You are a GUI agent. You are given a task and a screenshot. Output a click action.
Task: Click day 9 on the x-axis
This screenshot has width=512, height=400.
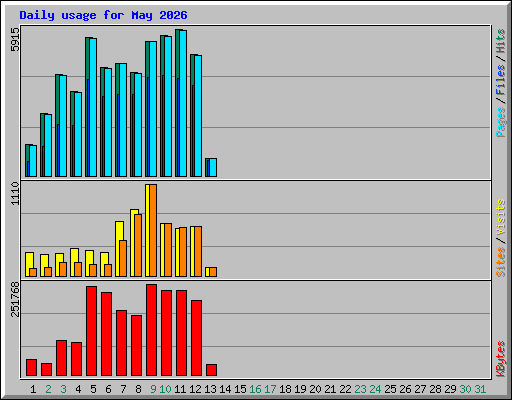[x=153, y=389]
